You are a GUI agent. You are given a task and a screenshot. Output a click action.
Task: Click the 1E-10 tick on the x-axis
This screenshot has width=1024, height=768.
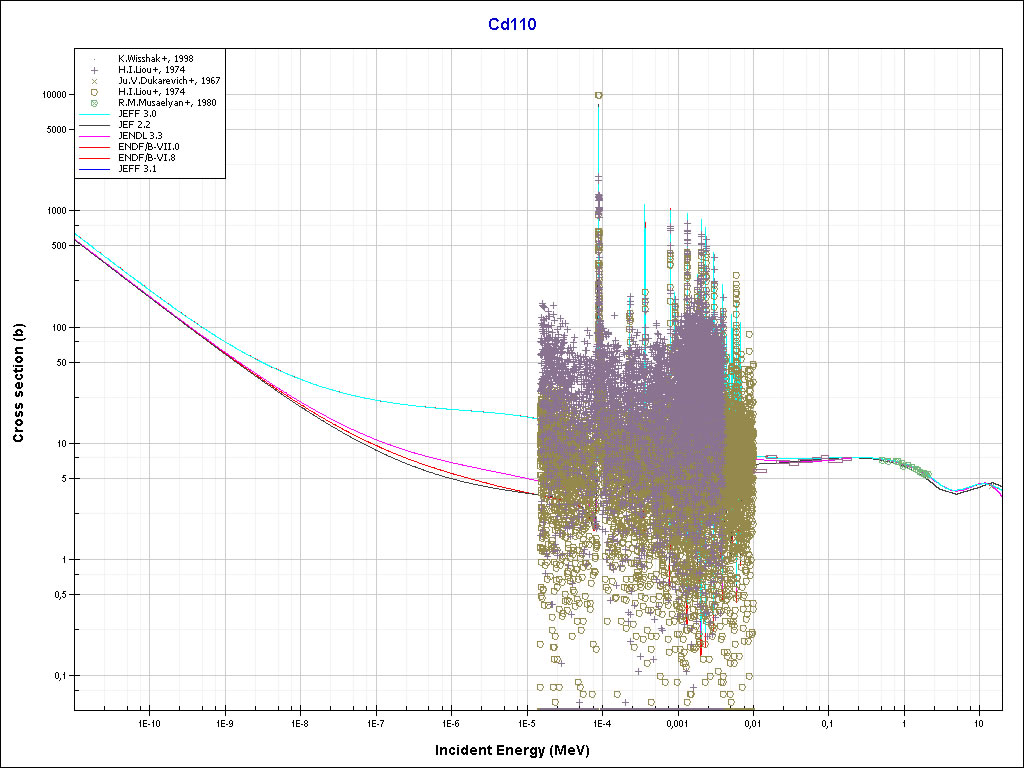coord(149,722)
